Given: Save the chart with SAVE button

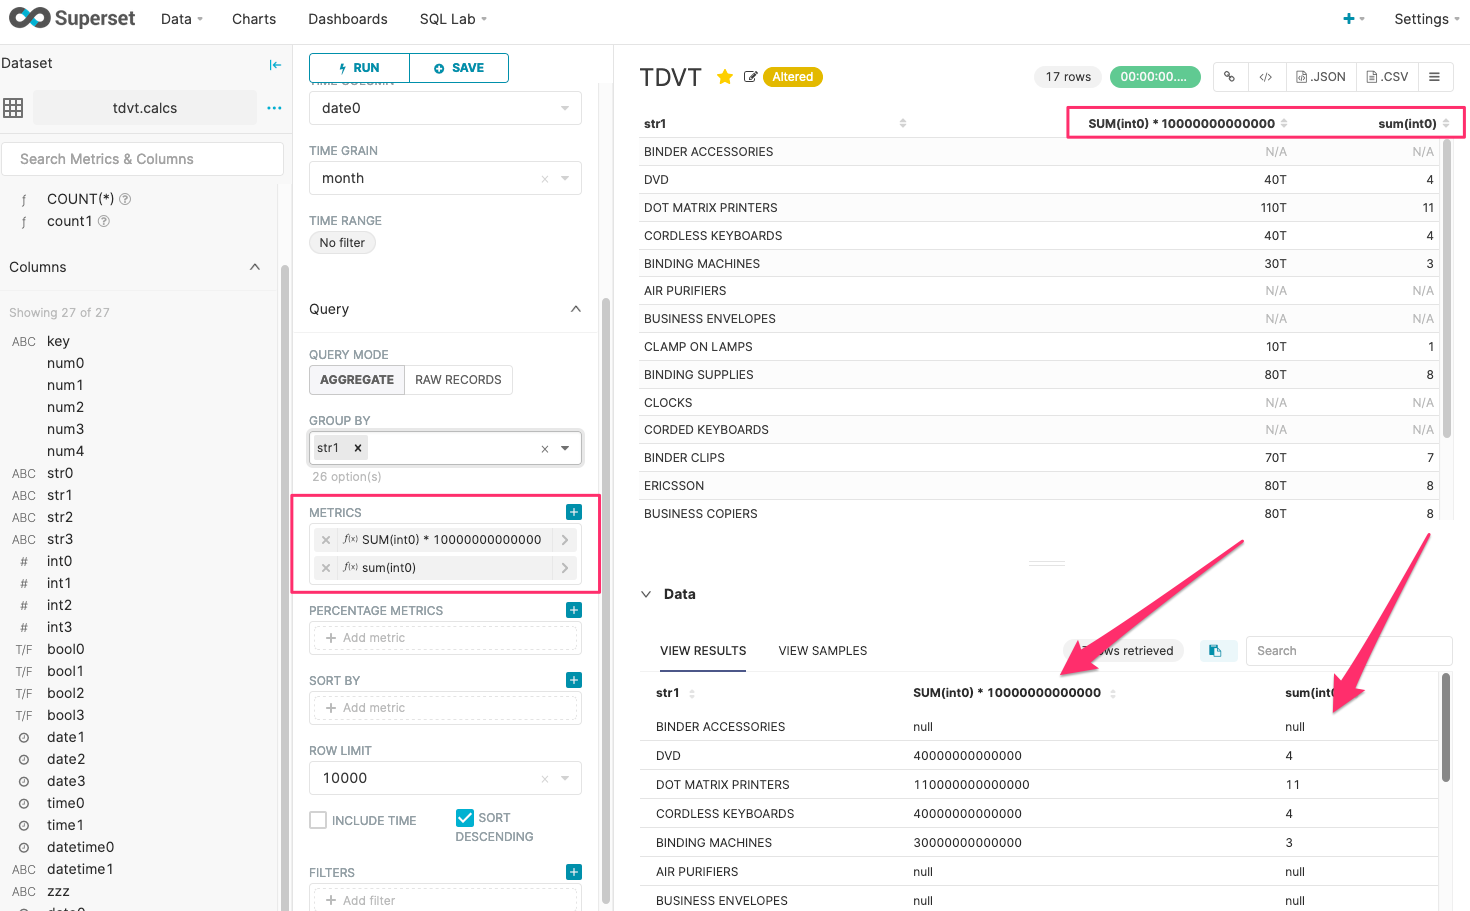Looking at the screenshot, I should (459, 68).
